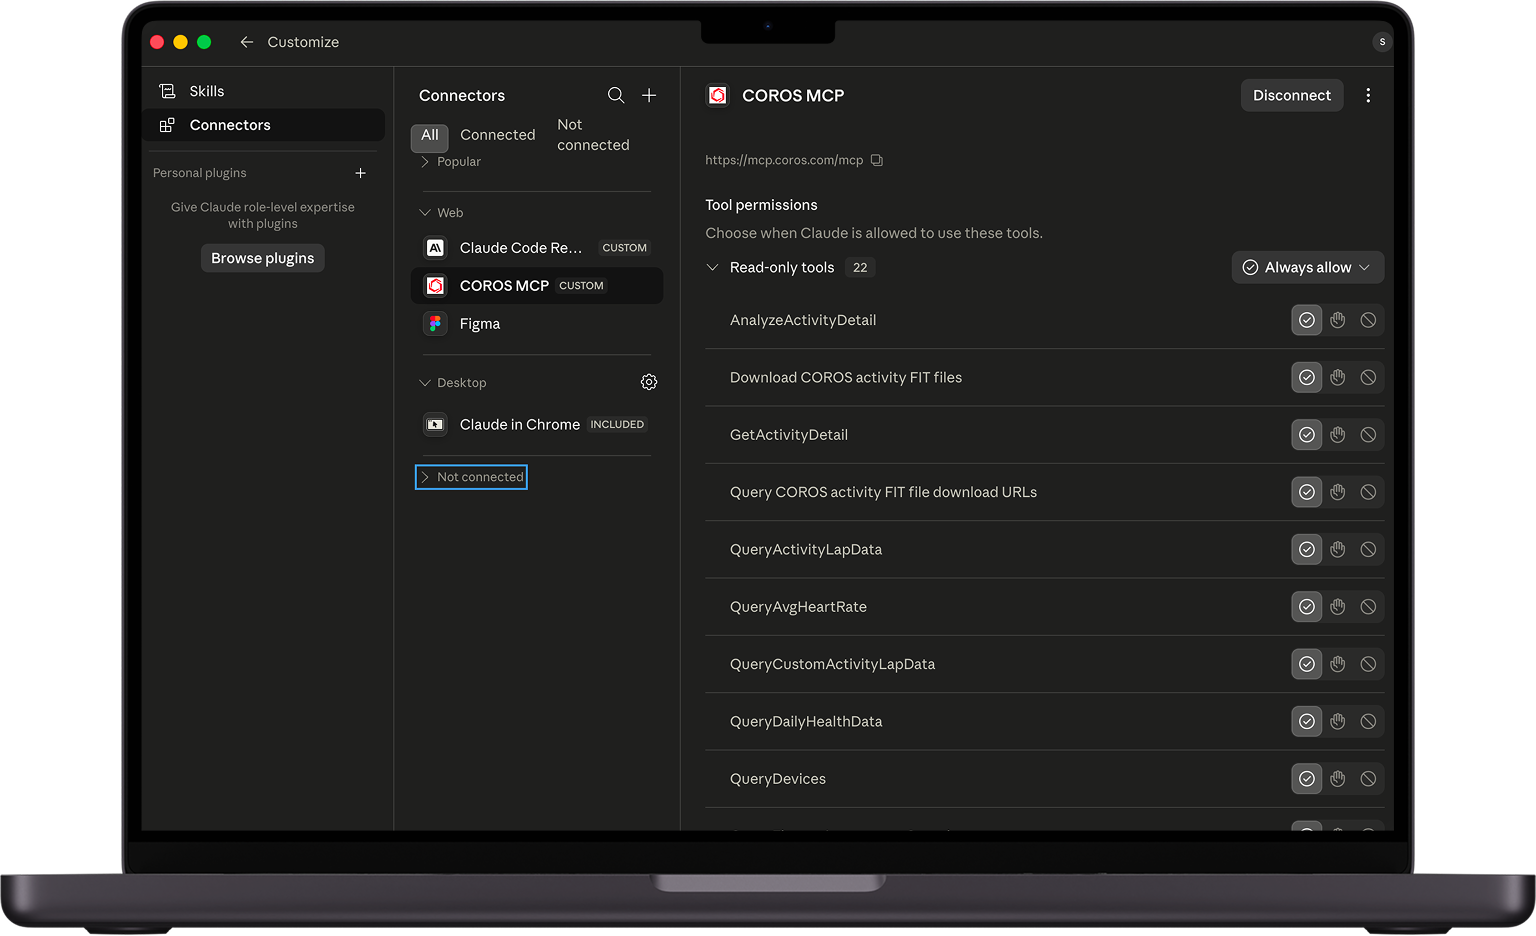Block the QueryActivityLapData tool

click(1369, 549)
